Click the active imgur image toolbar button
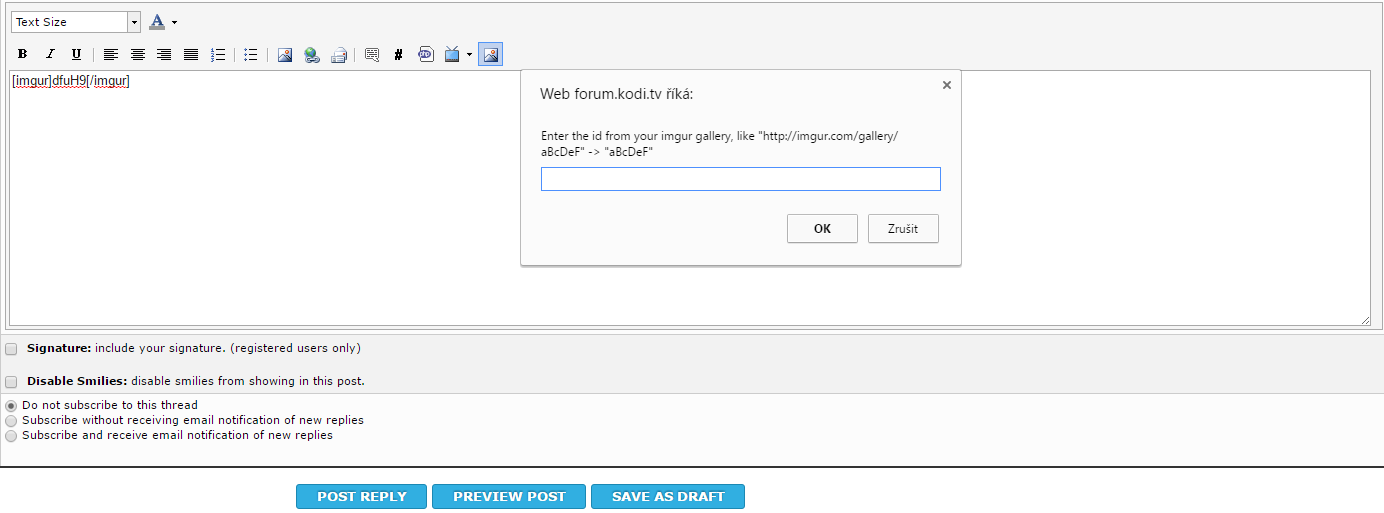Screen dimensions: 1384x513 click(x=490, y=55)
